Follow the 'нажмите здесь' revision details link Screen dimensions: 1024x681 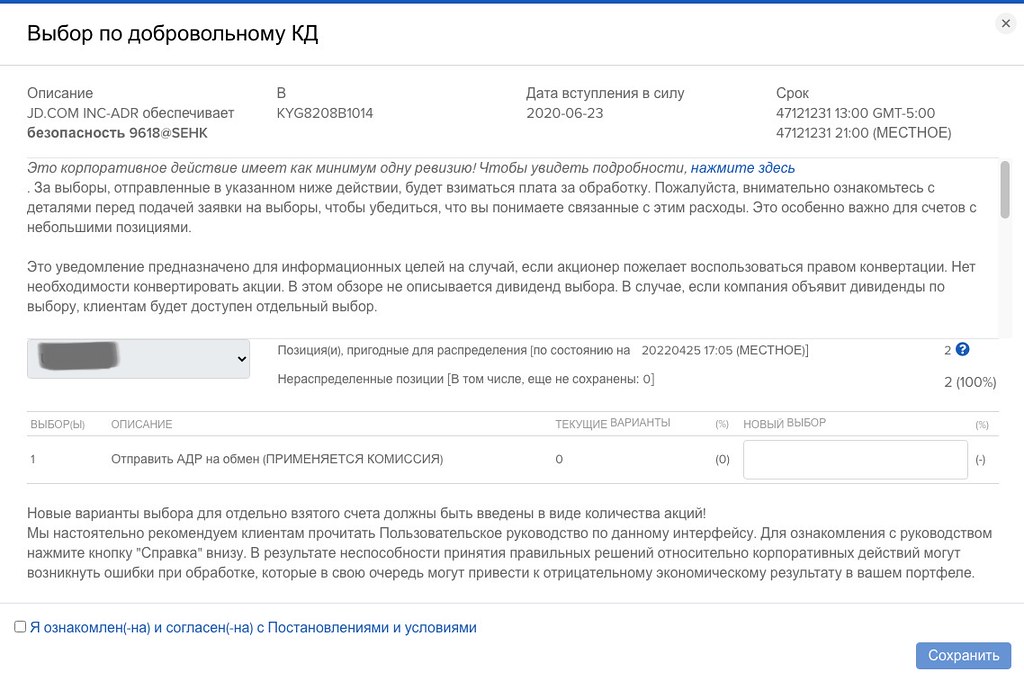(x=743, y=168)
